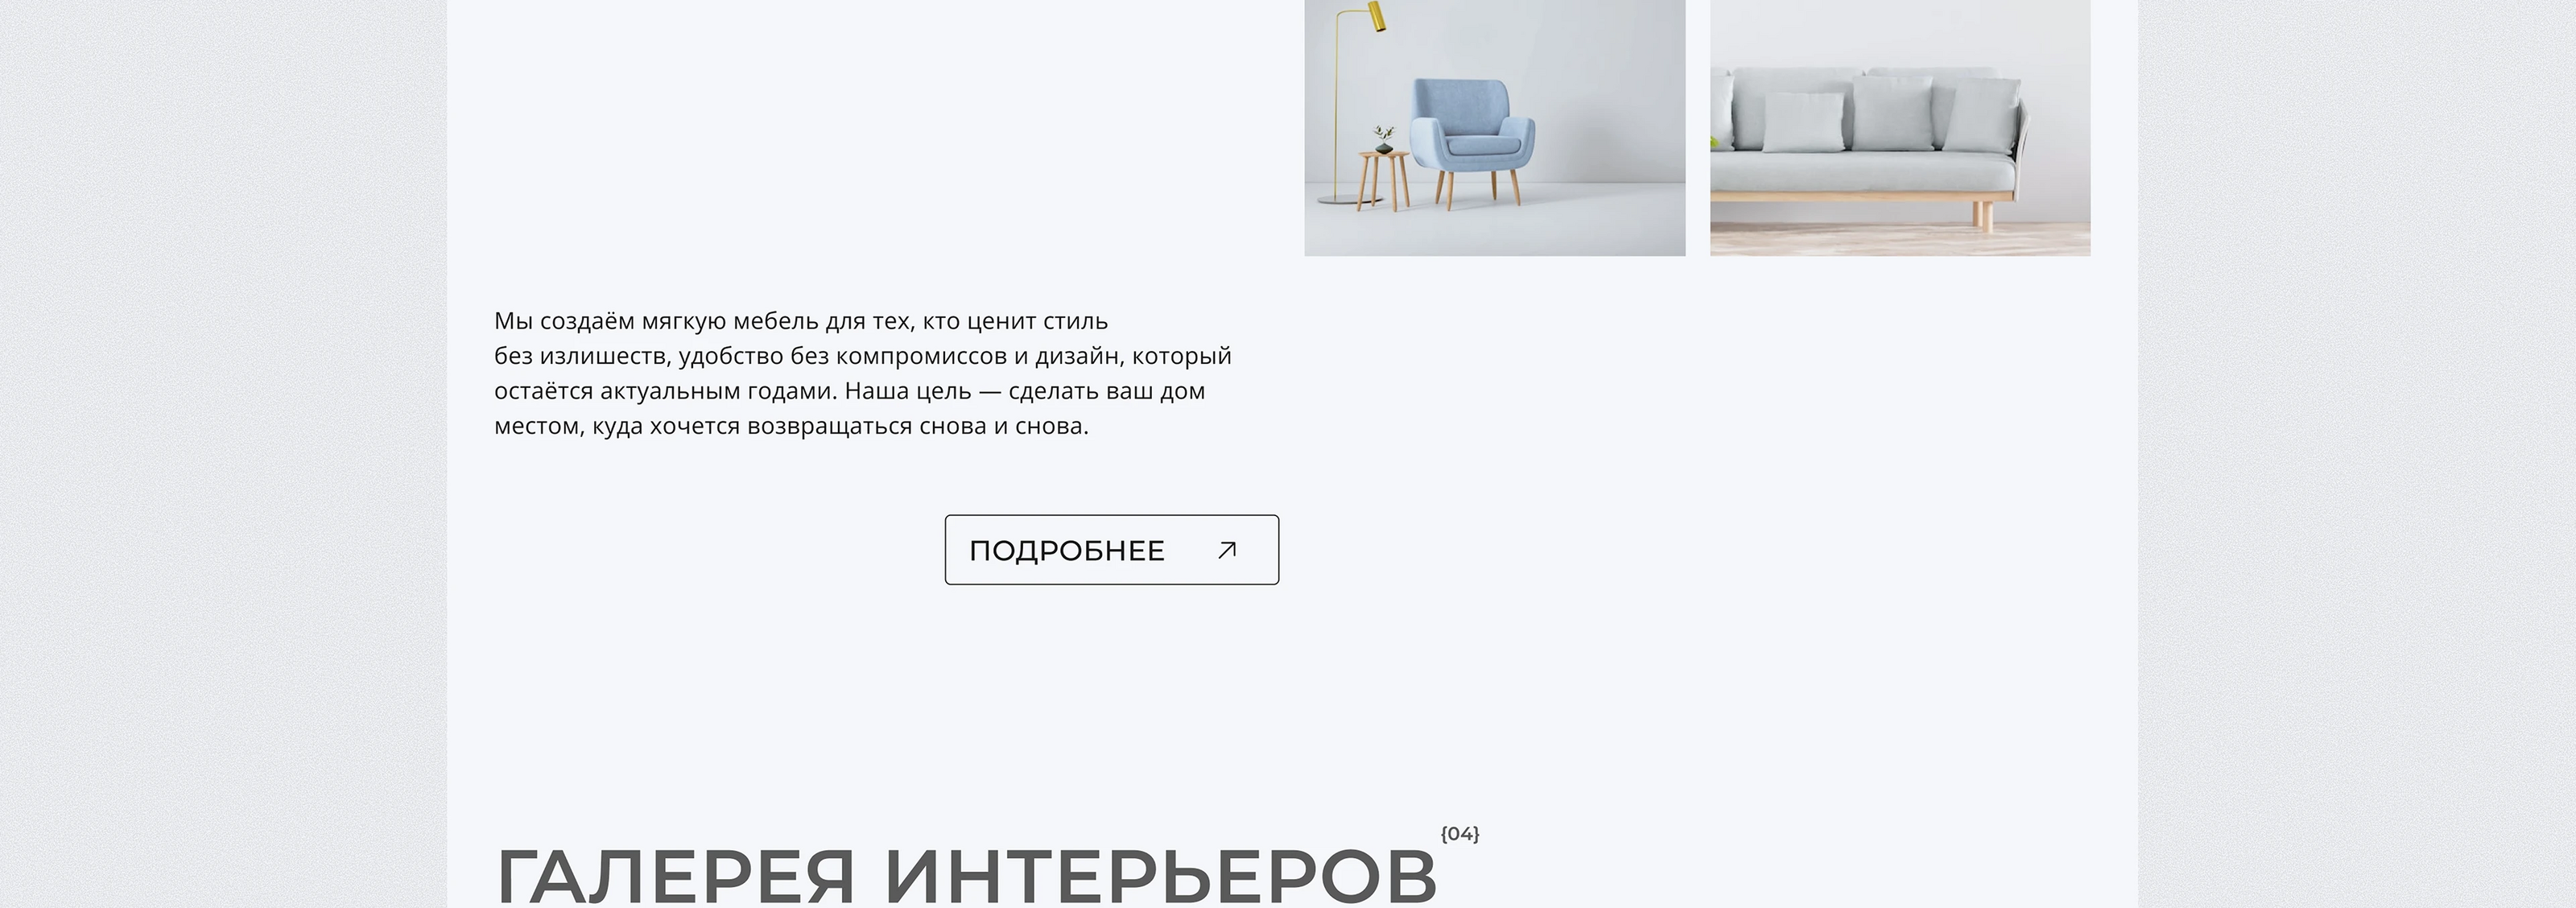Image resolution: width=2576 pixels, height=908 pixels.
Task: Click the ПОДРОБНЕЕ label text
Action: pyautogui.click(x=1067, y=551)
